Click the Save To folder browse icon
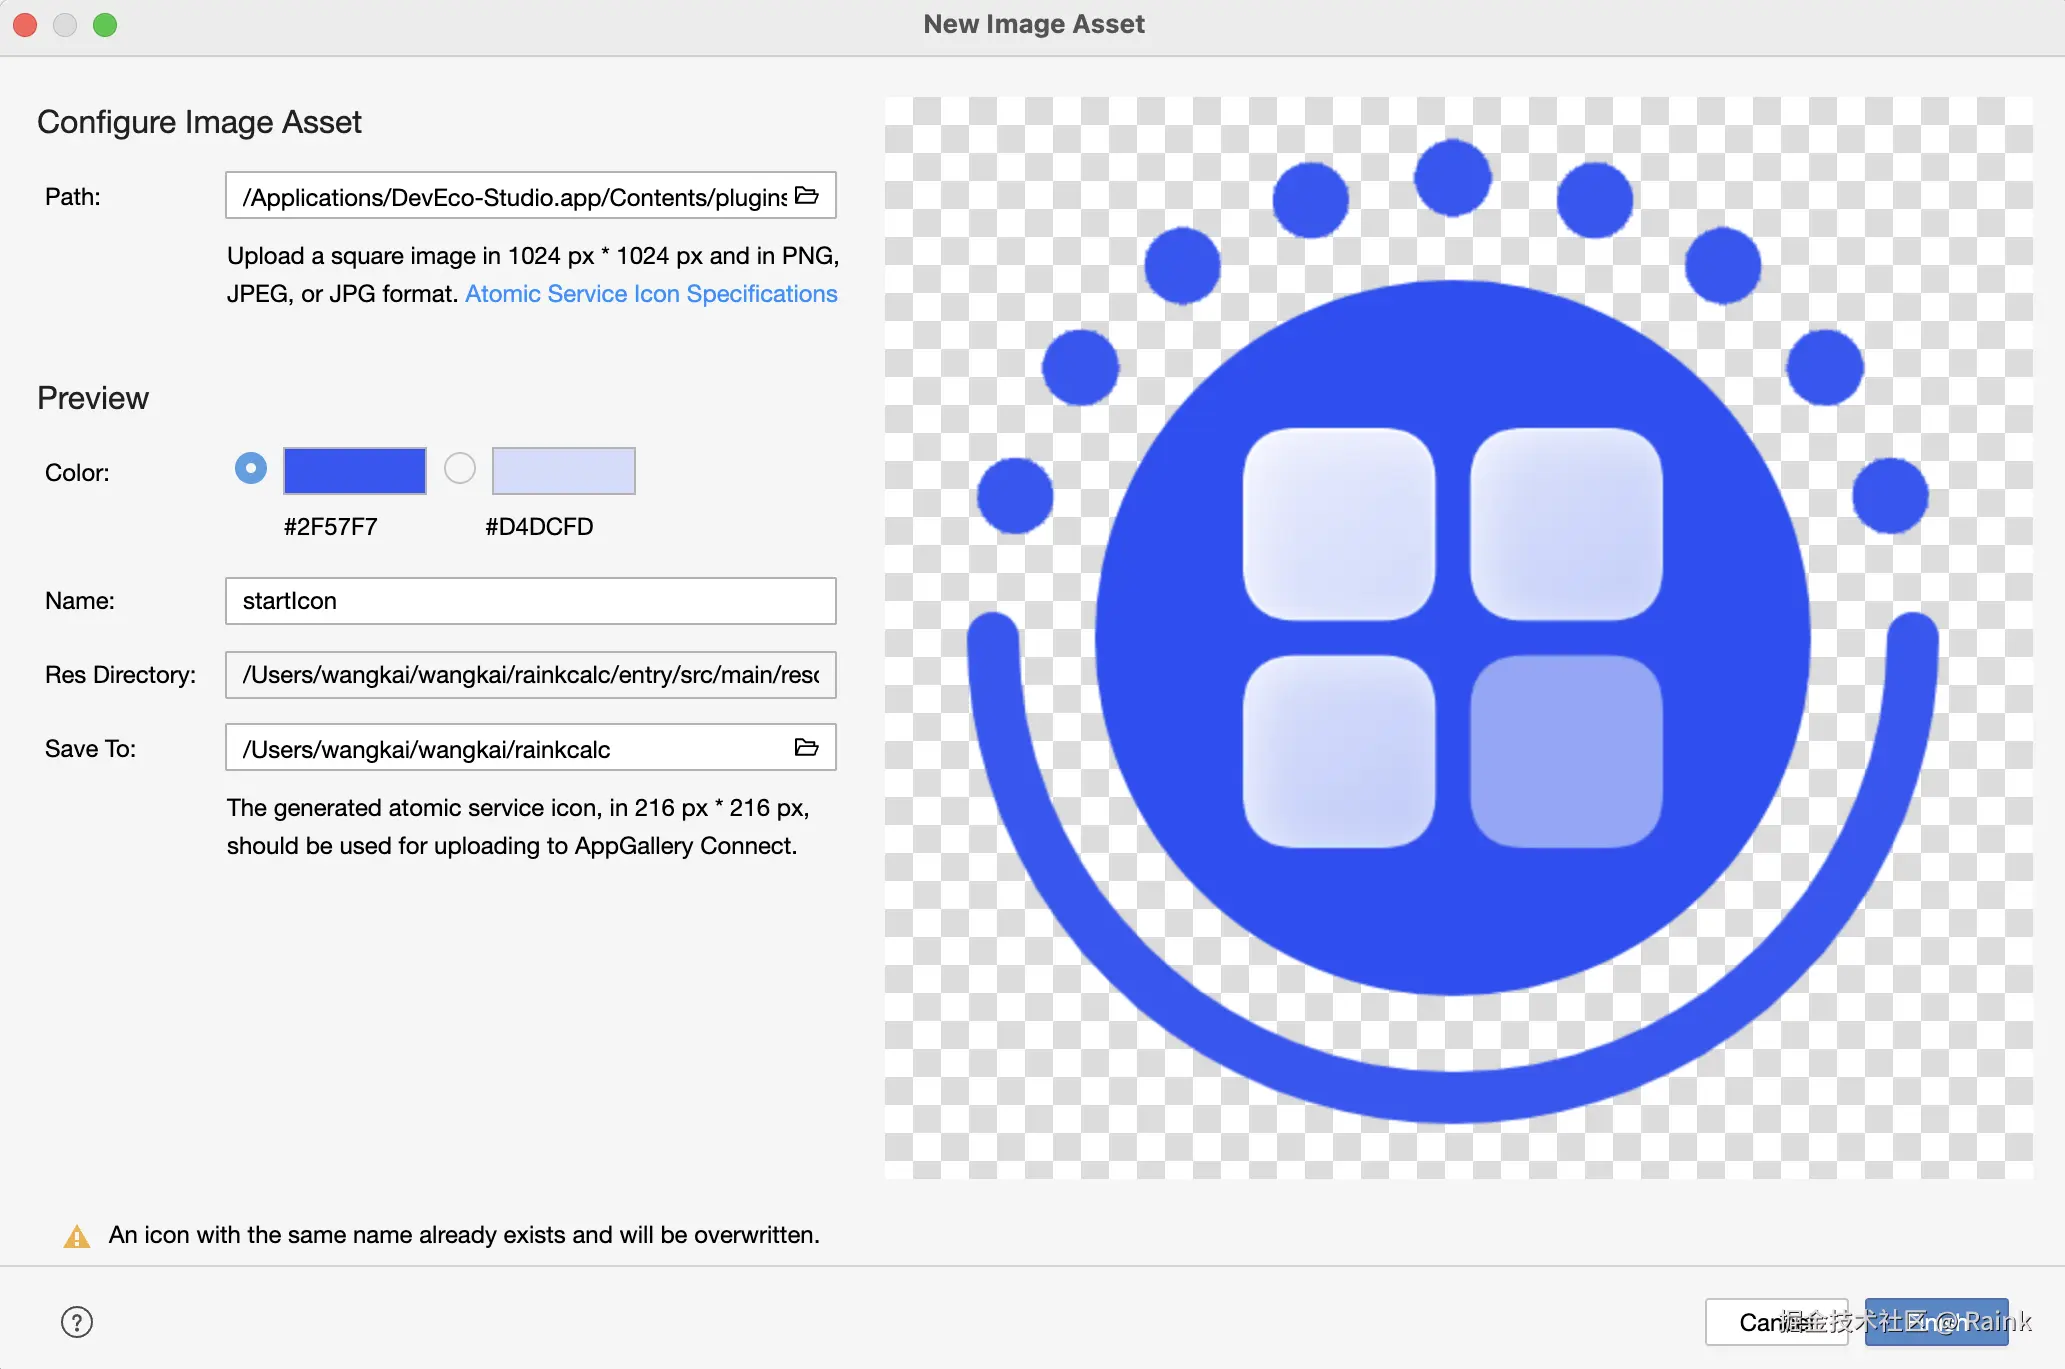The image size is (2065, 1369). click(x=806, y=748)
